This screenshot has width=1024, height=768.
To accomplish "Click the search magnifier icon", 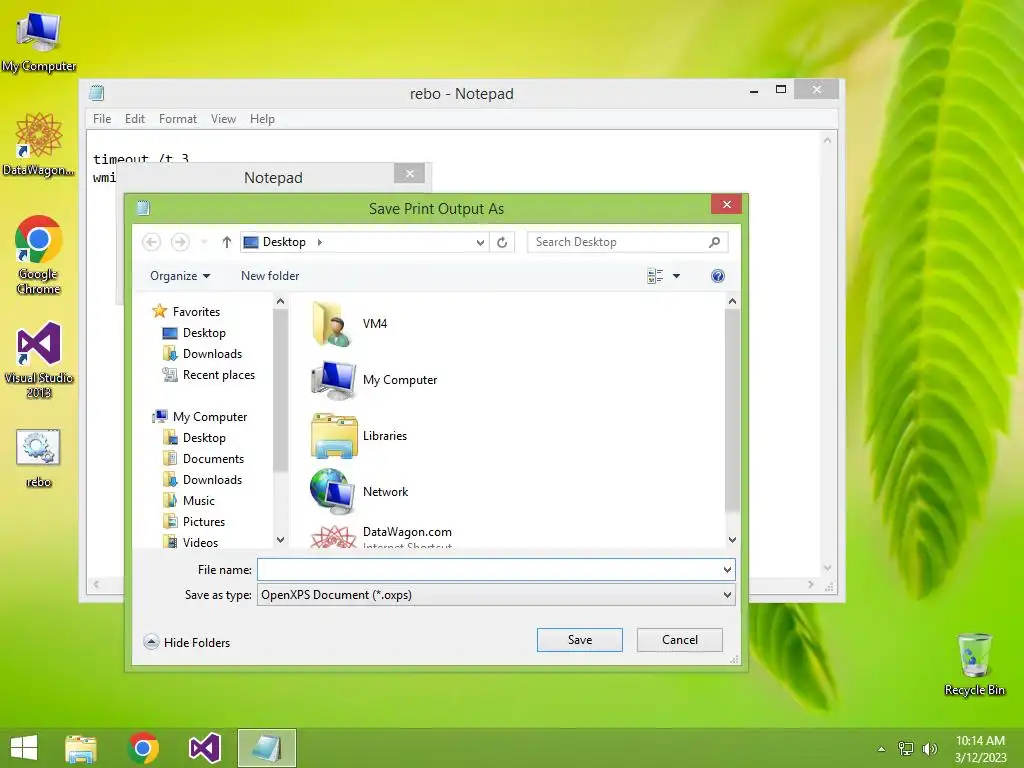I will click(x=714, y=242).
